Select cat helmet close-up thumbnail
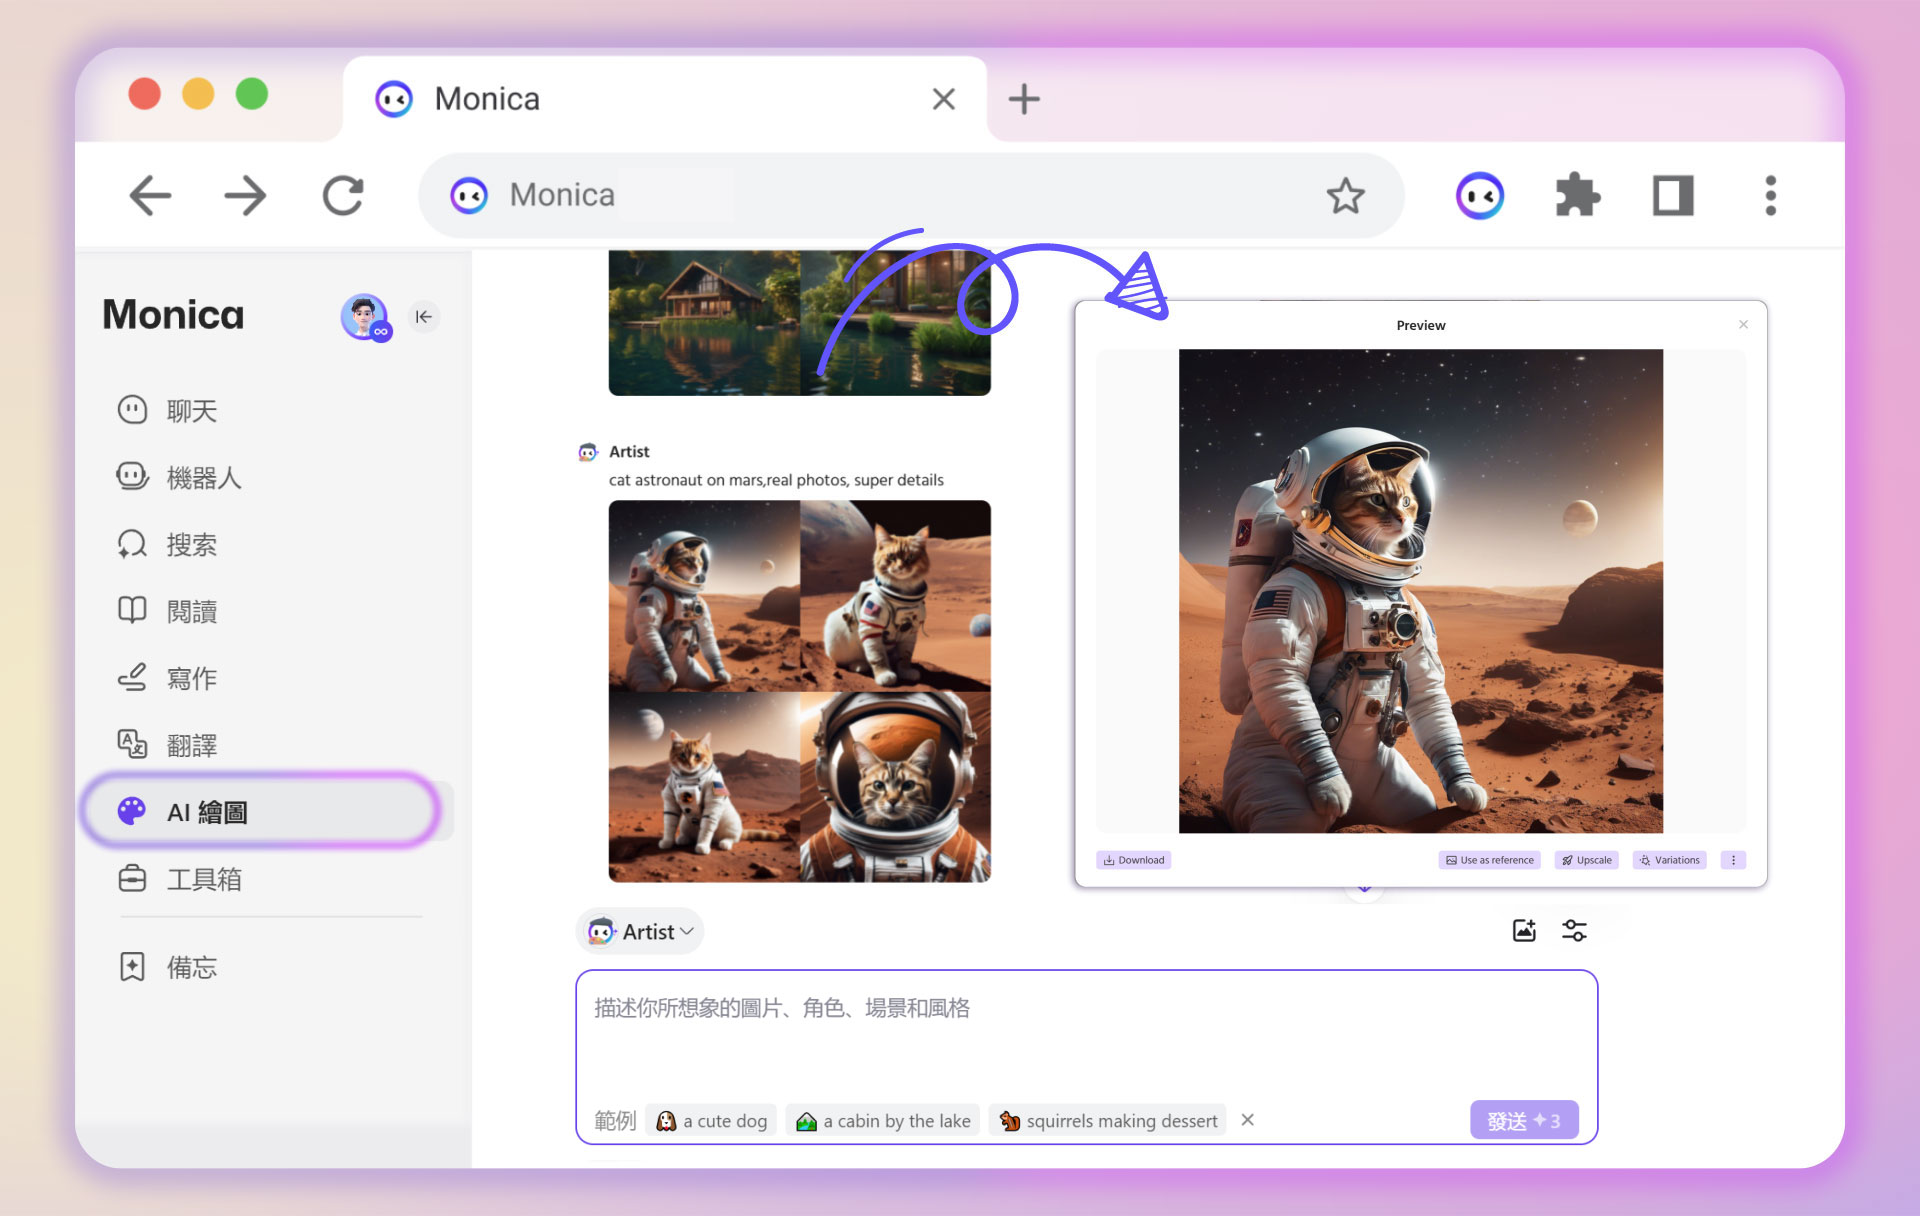 pos(895,787)
